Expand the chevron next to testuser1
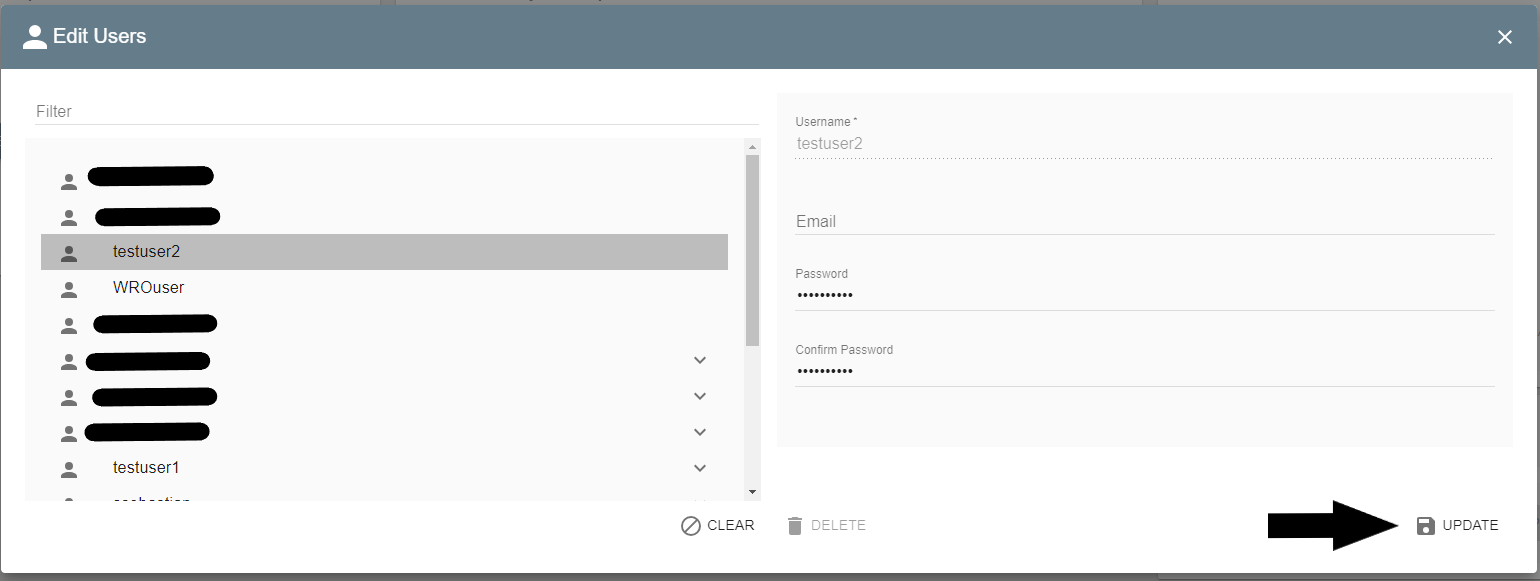1540x581 pixels. pos(700,467)
